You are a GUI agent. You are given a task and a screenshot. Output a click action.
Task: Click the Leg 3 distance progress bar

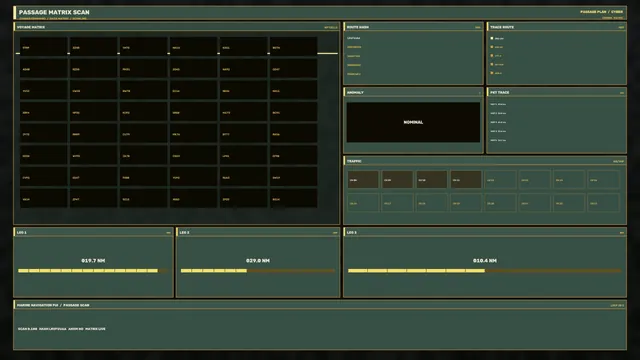(484, 271)
